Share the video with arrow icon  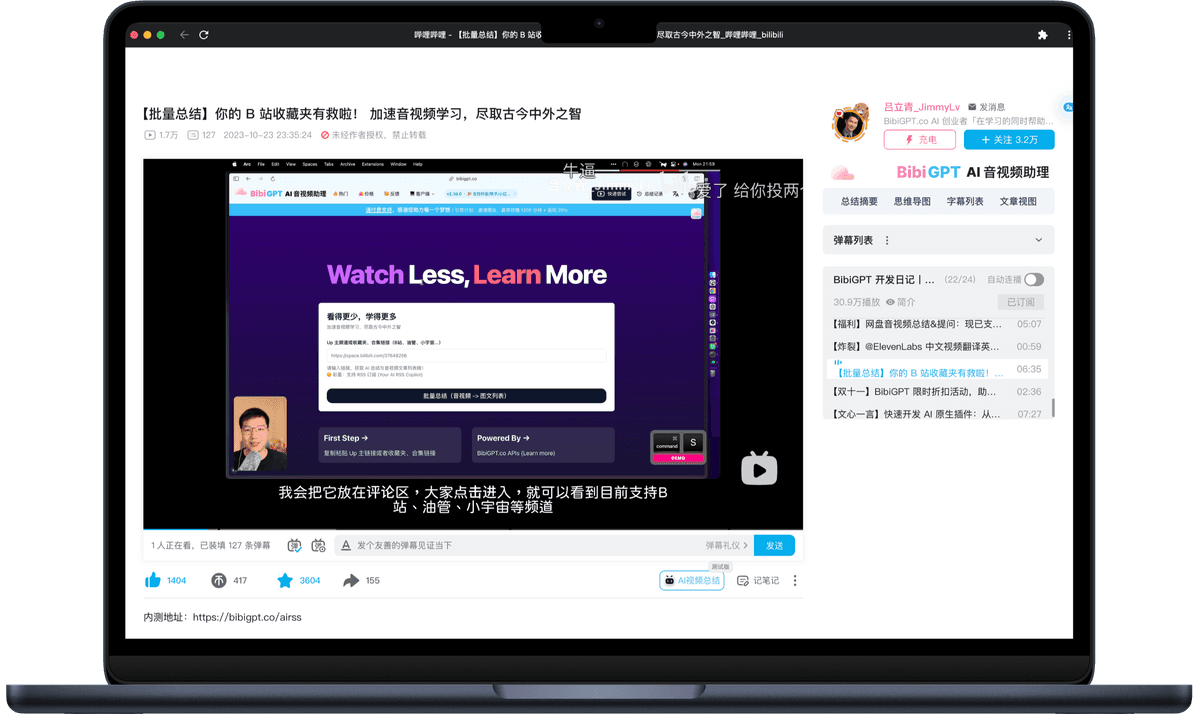[x=351, y=580]
